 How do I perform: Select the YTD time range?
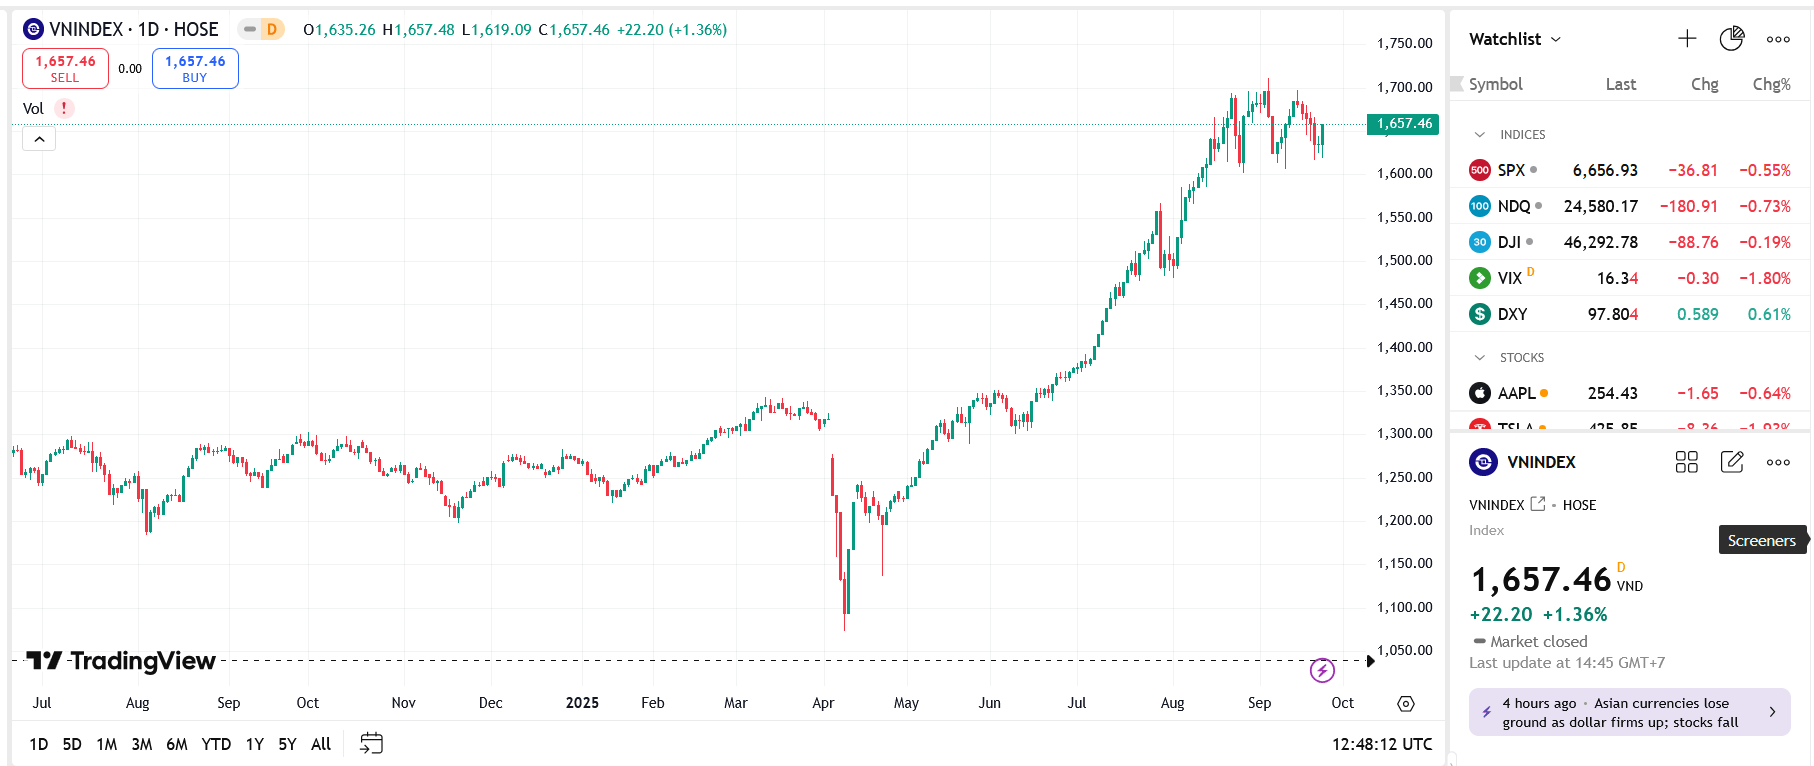216,744
